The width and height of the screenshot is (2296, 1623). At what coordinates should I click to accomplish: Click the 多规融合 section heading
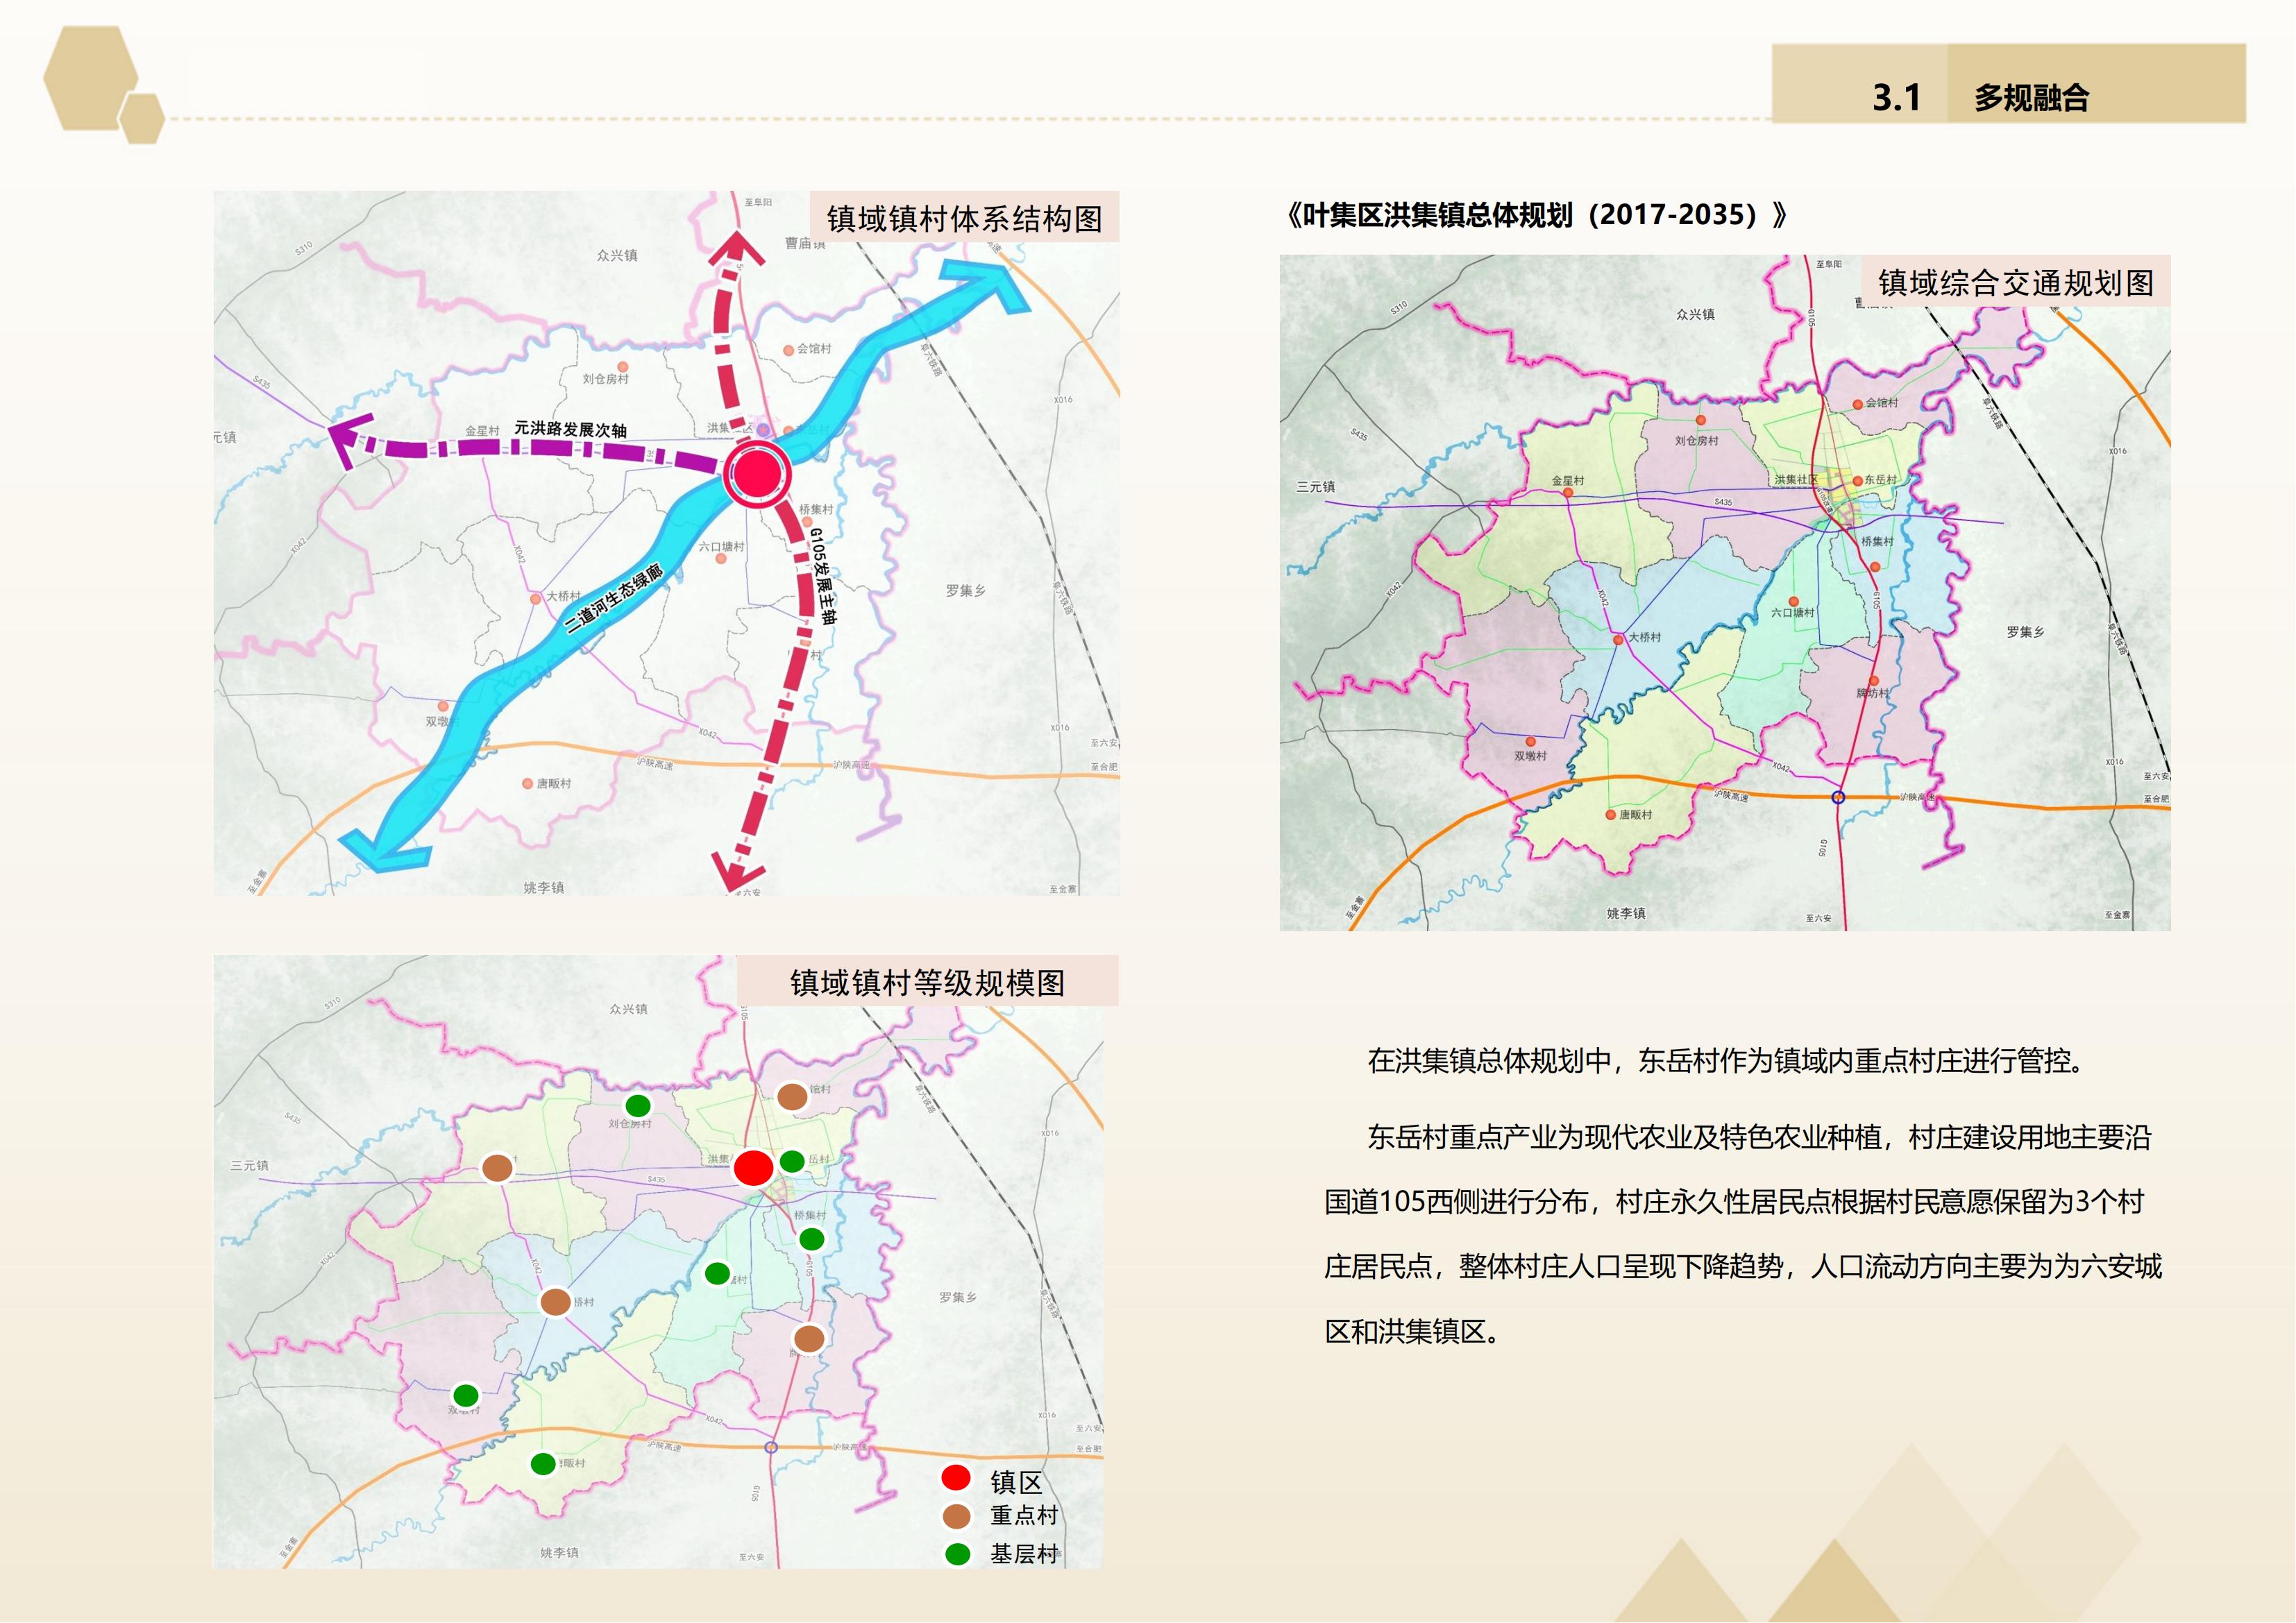2031,97
